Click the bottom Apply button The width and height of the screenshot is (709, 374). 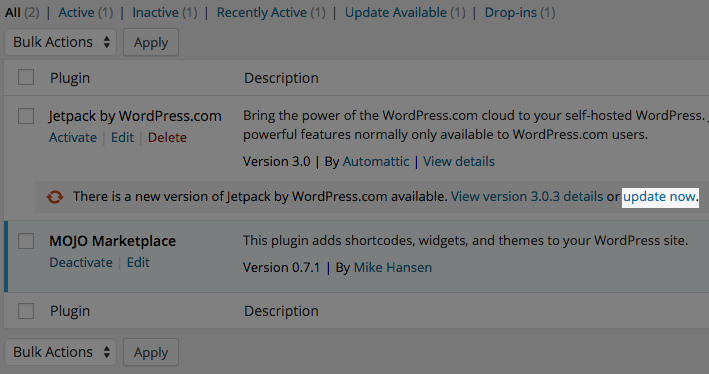click(151, 352)
